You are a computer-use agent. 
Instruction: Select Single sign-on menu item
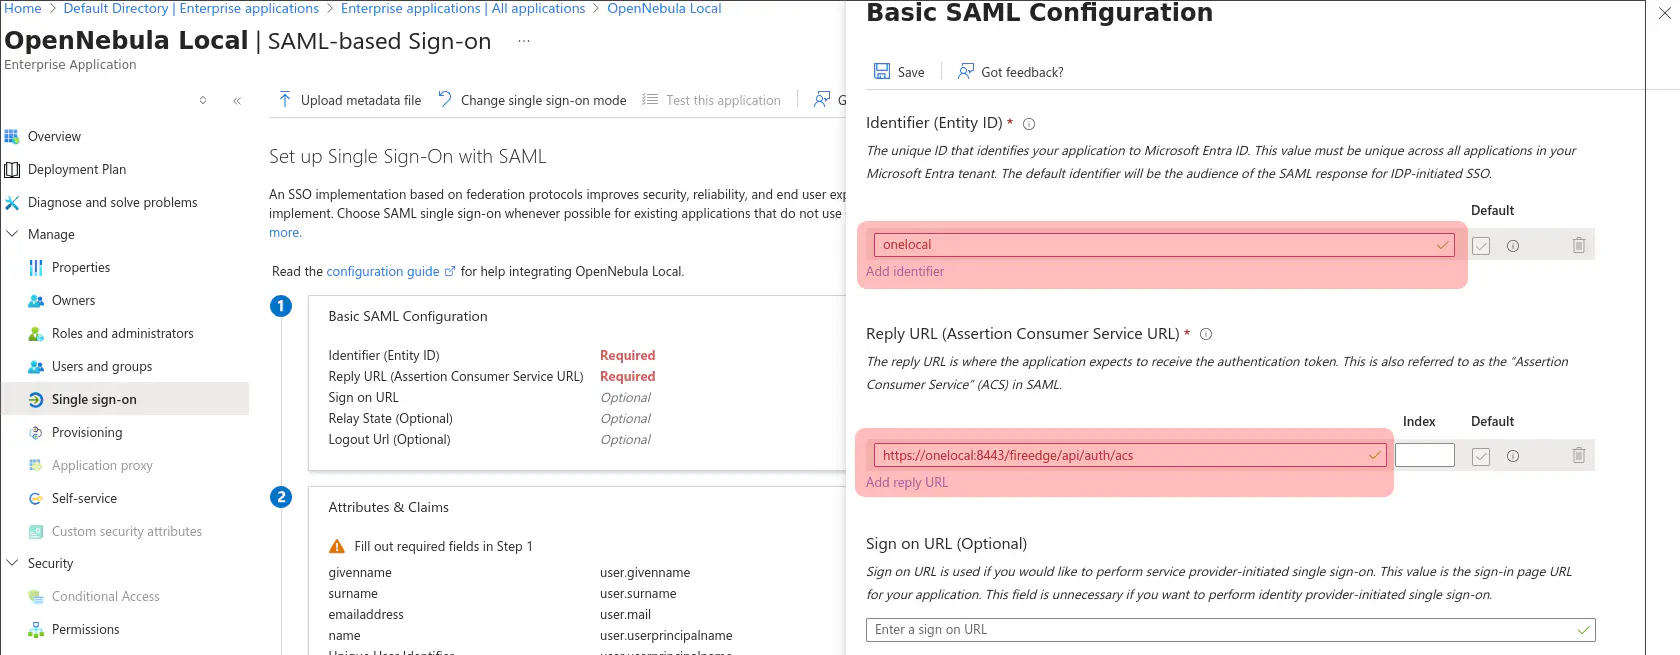(x=125, y=399)
